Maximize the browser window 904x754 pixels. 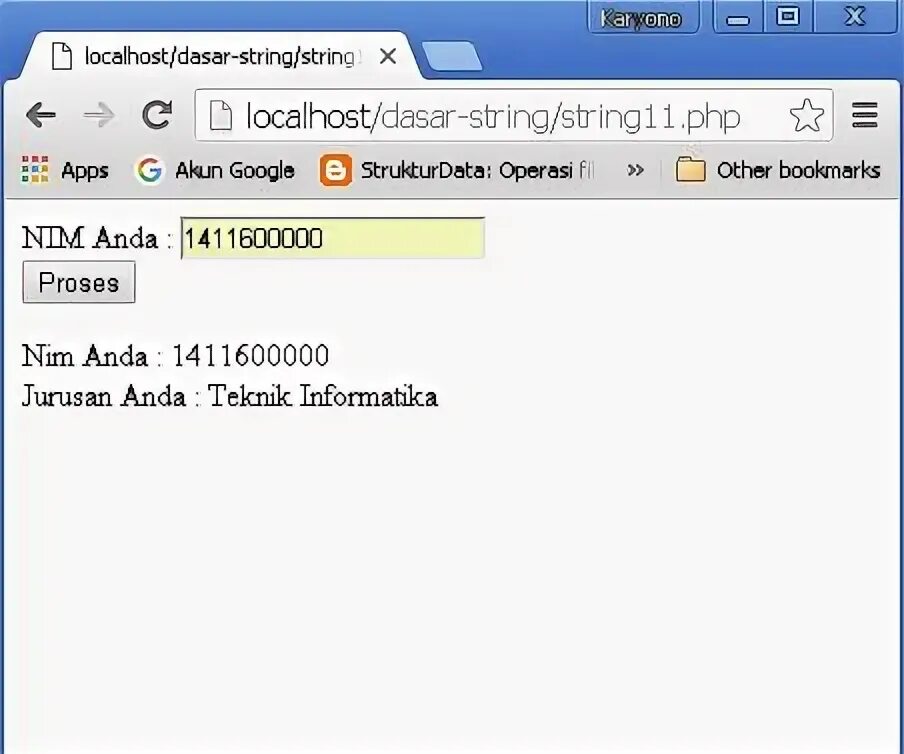(x=788, y=17)
